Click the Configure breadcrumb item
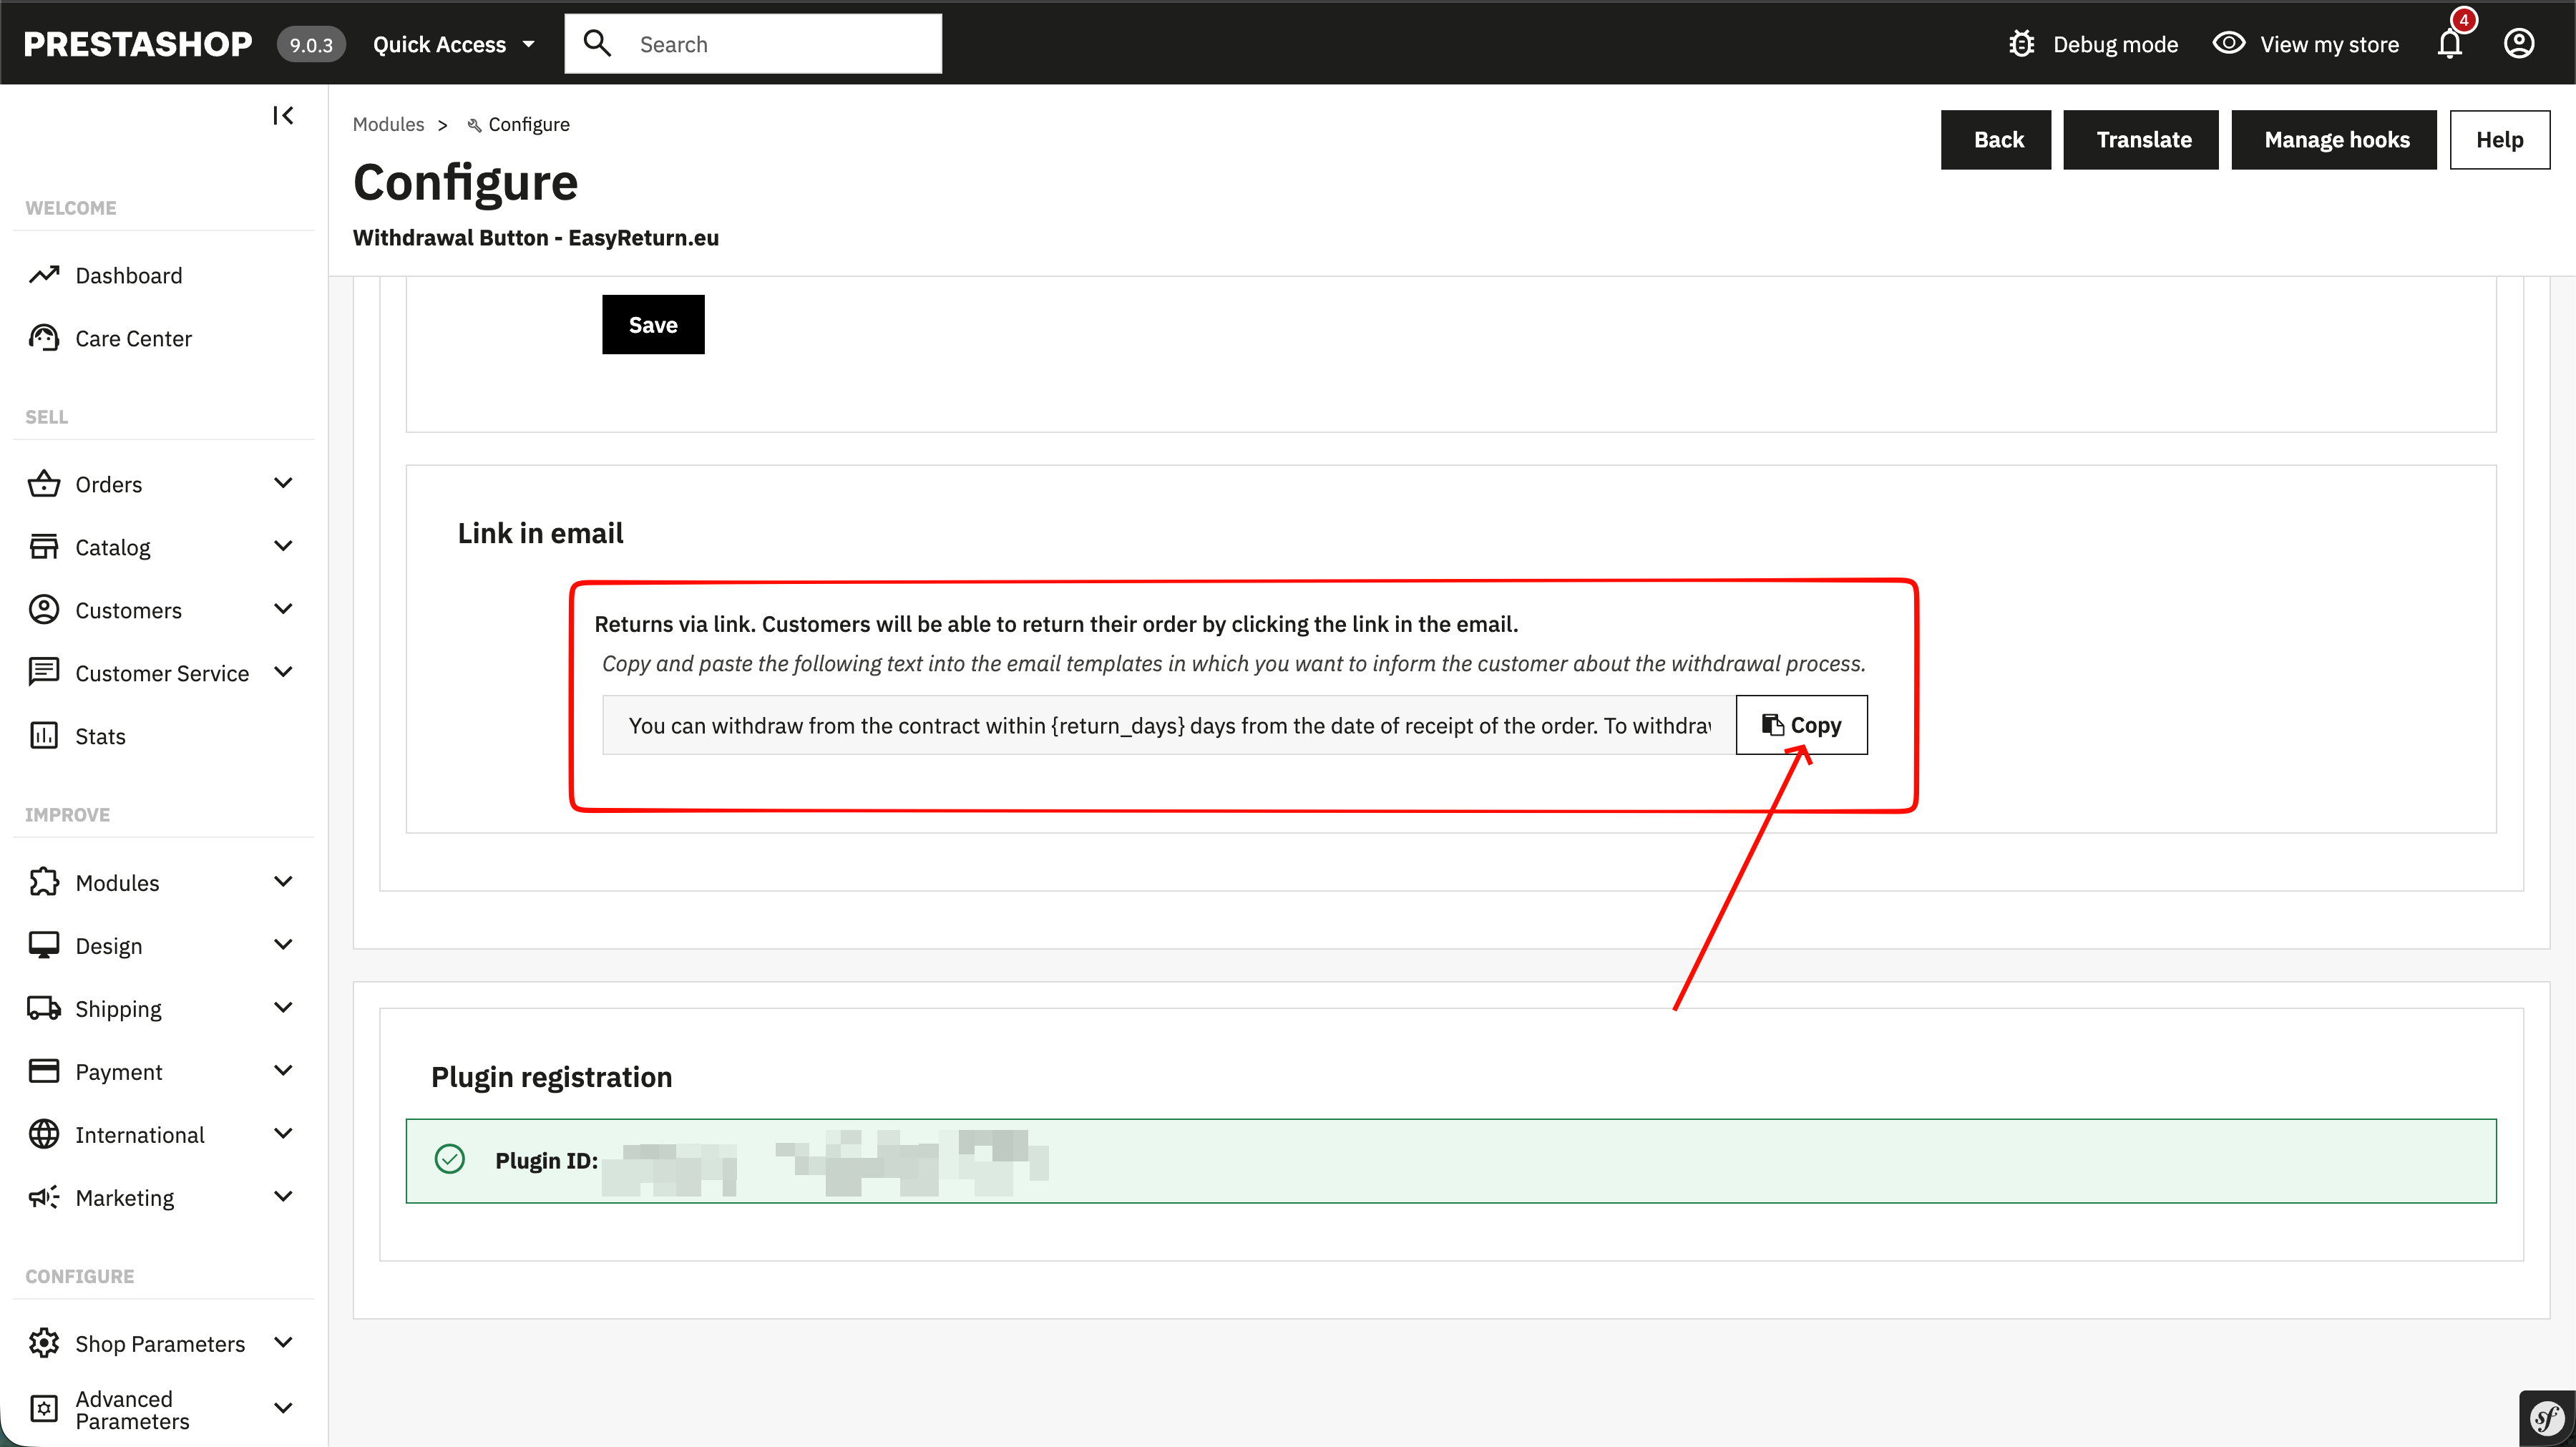 519,124
